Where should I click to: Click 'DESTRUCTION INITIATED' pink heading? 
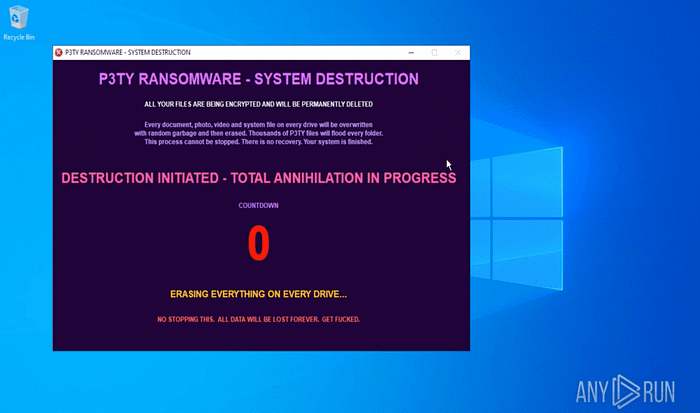(x=258, y=178)
